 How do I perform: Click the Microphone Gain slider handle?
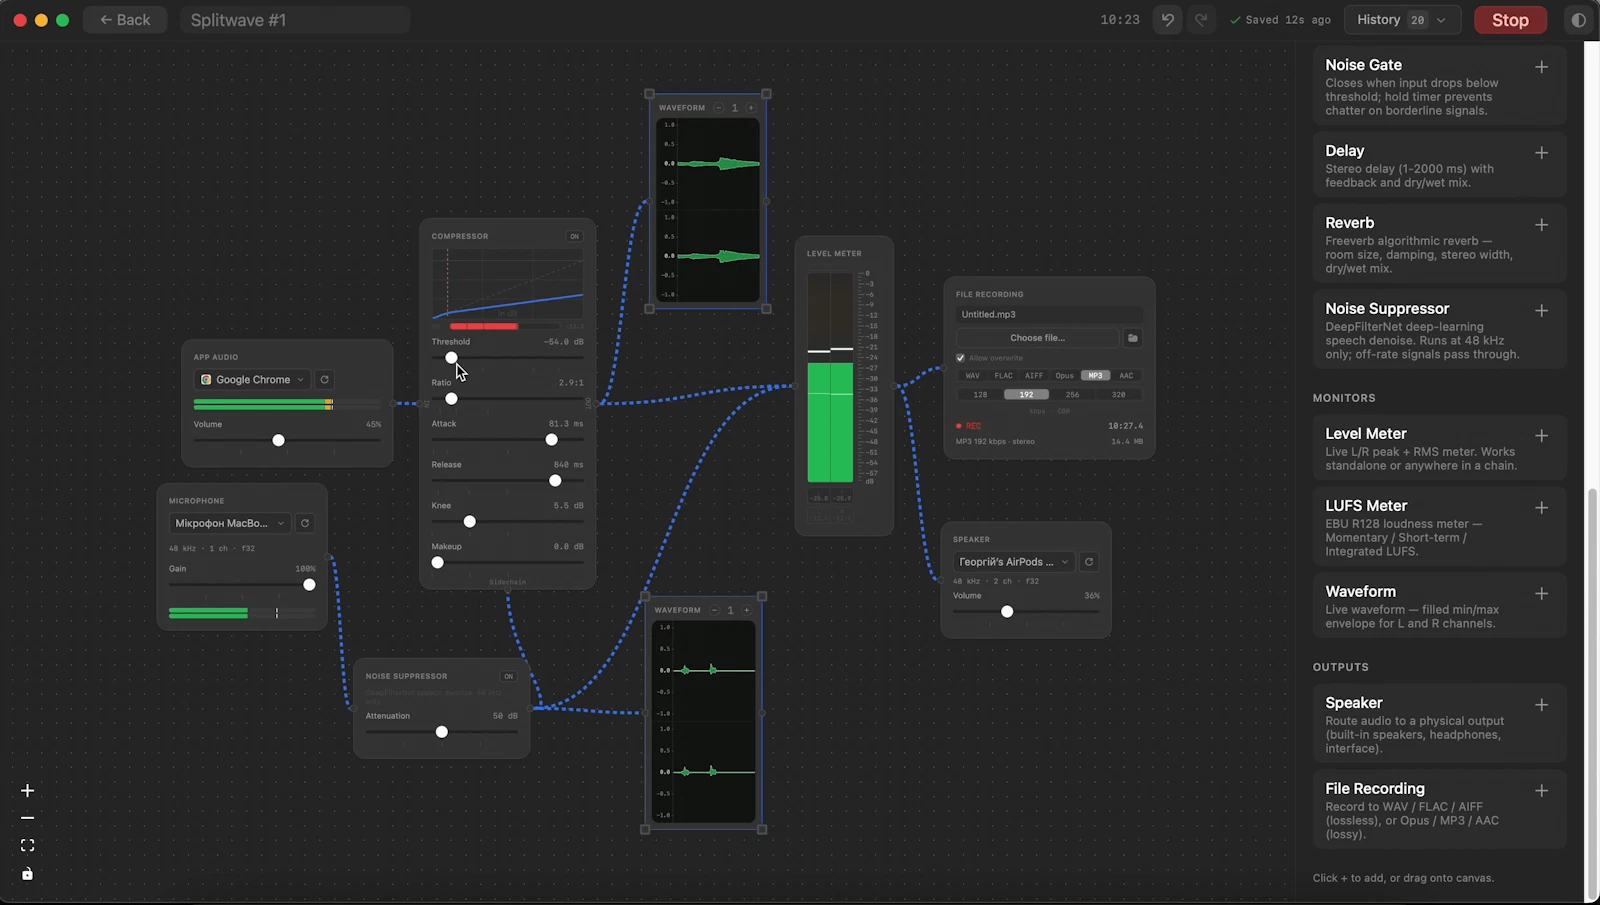pyautogui.click(x=309, y=585)
